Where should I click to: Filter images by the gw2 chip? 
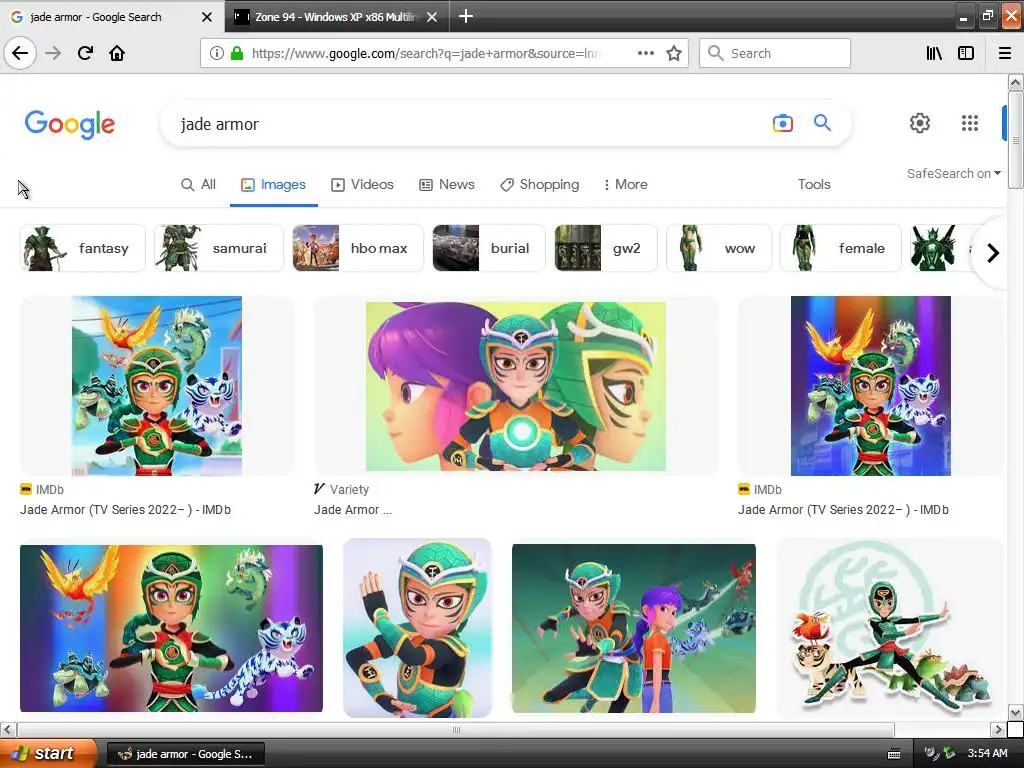click(x=605, y=248)
